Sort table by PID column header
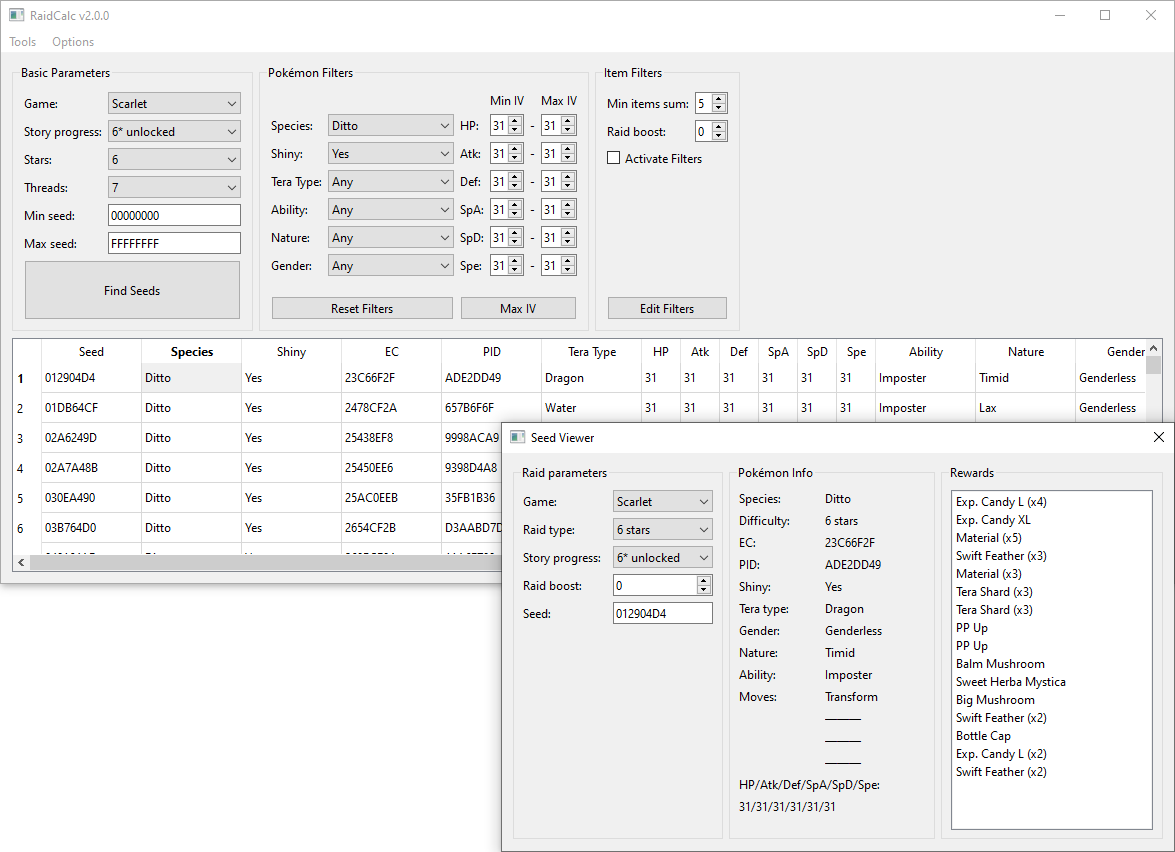The width and height of the screenshot is (1175, 852). [492, 351]
